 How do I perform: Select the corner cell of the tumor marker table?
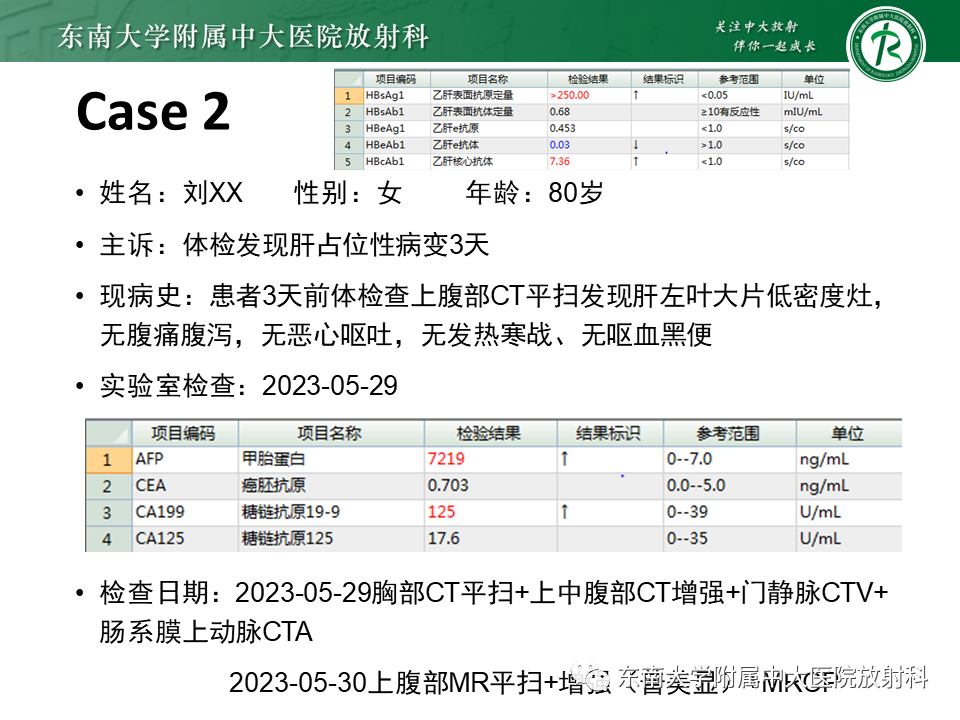click(x=108, y=433)
